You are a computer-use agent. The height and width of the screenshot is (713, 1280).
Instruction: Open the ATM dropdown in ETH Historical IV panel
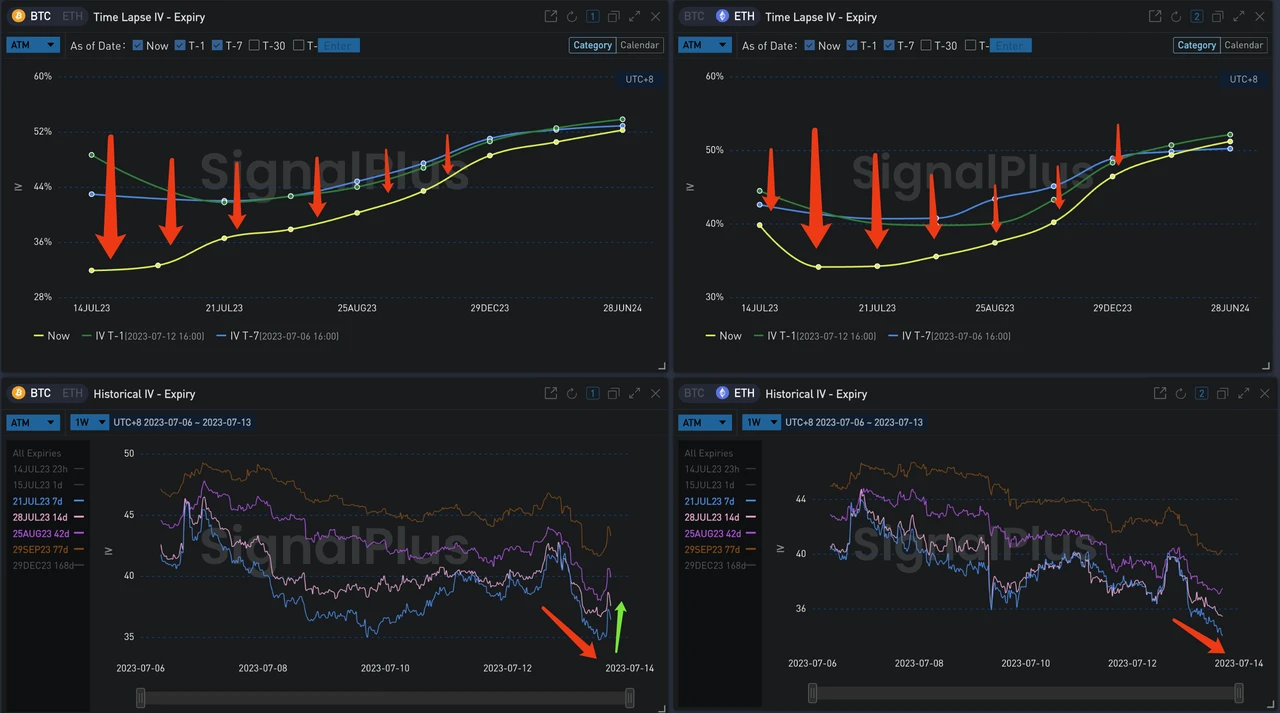(705, 423)
